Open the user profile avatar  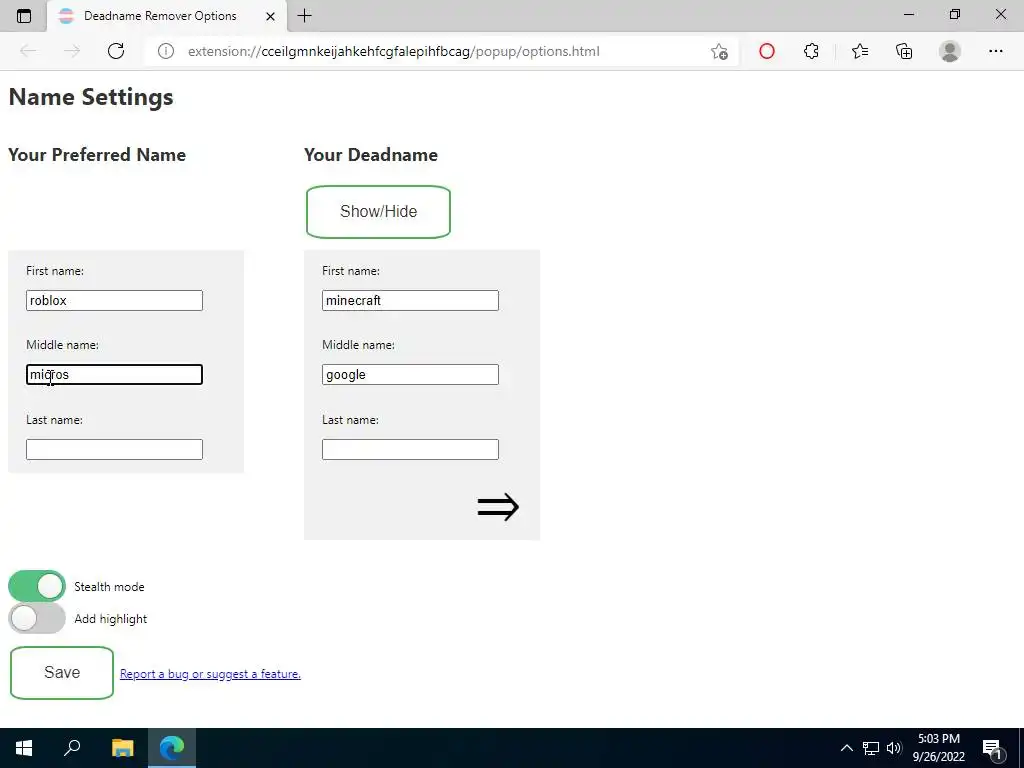(x=950, y=51)
